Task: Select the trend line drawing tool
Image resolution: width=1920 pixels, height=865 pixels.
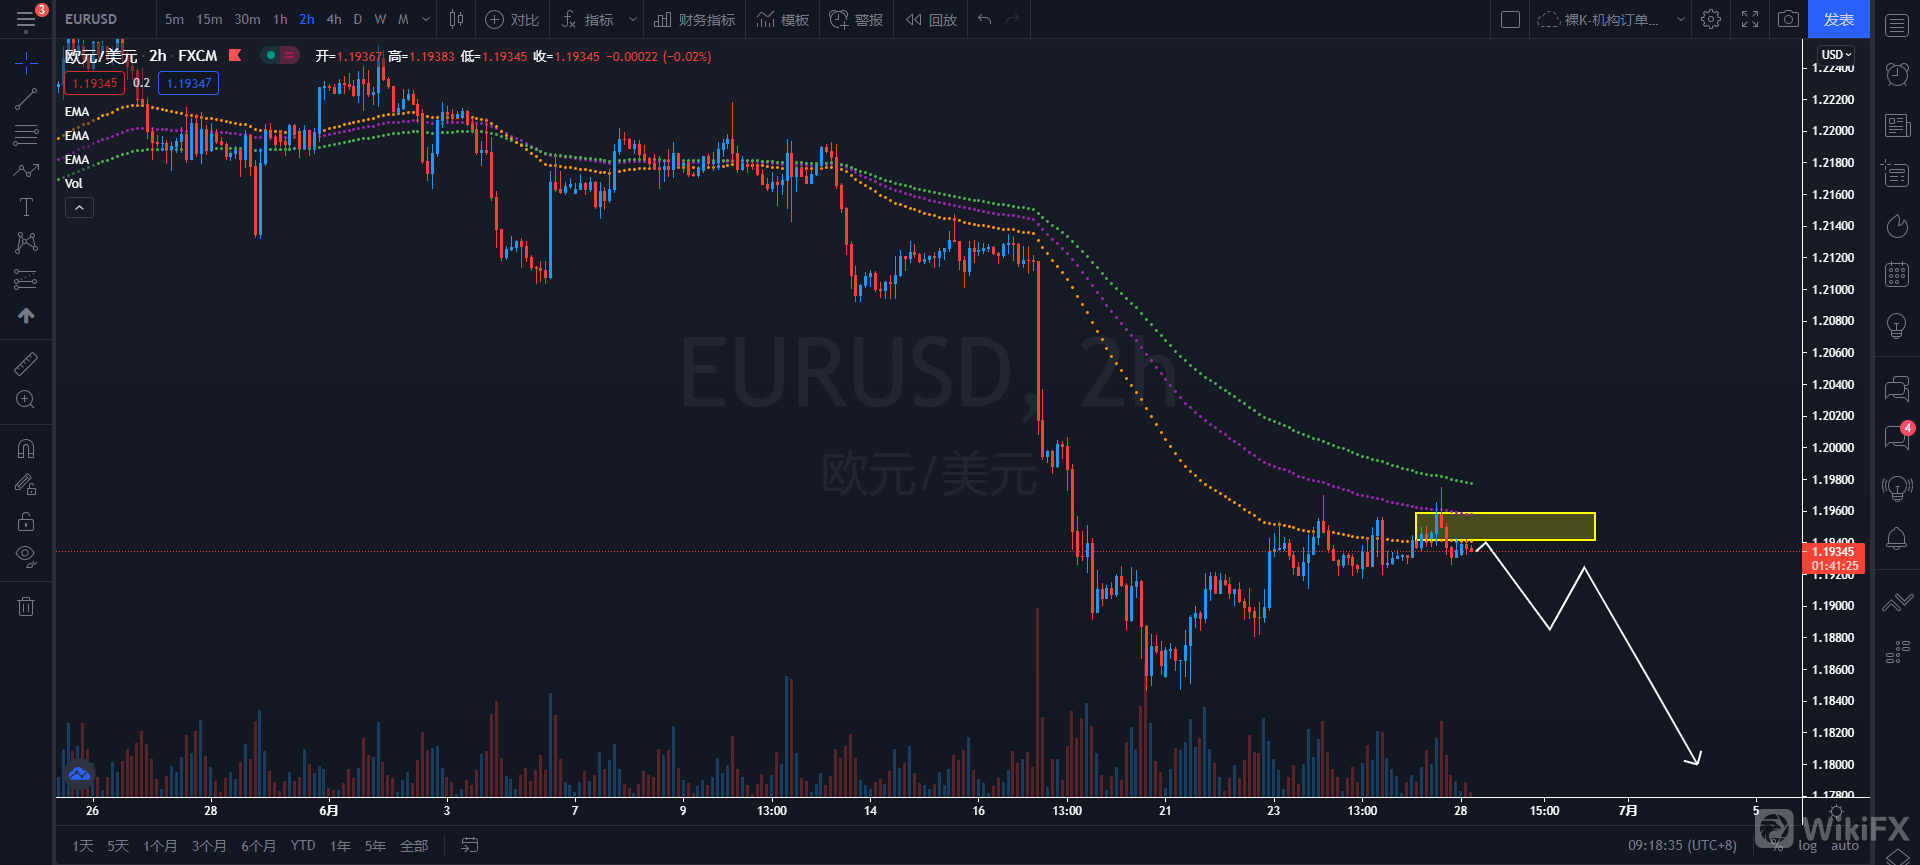Action: [26, 98]
